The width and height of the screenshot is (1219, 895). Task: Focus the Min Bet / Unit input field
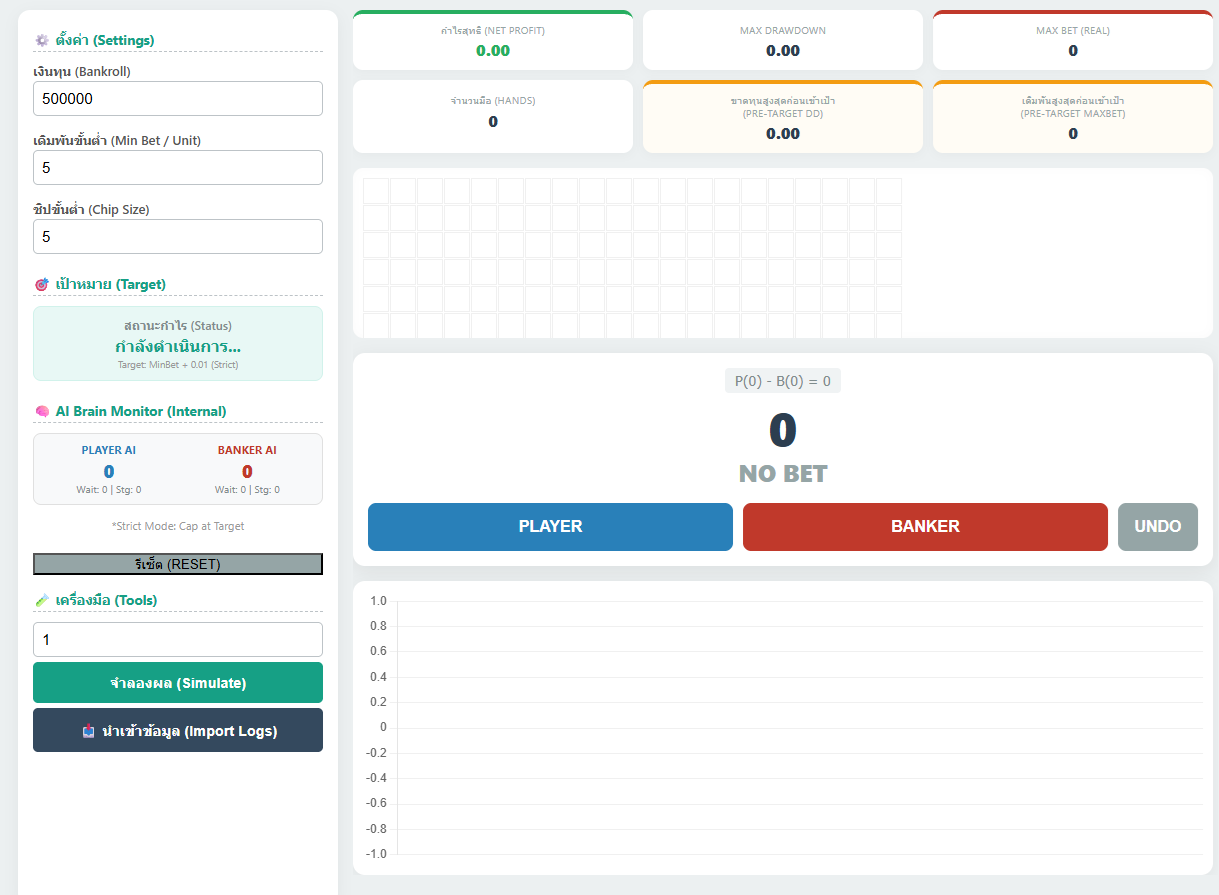point(178,168)
